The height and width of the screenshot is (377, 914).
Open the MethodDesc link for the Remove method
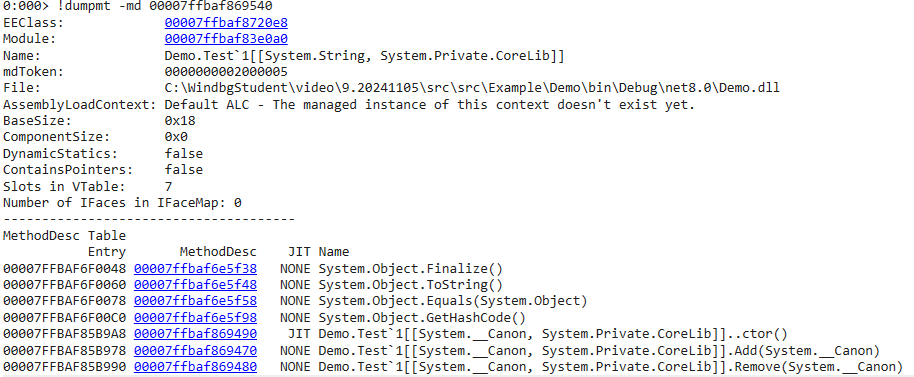click(x=195, y=367)
